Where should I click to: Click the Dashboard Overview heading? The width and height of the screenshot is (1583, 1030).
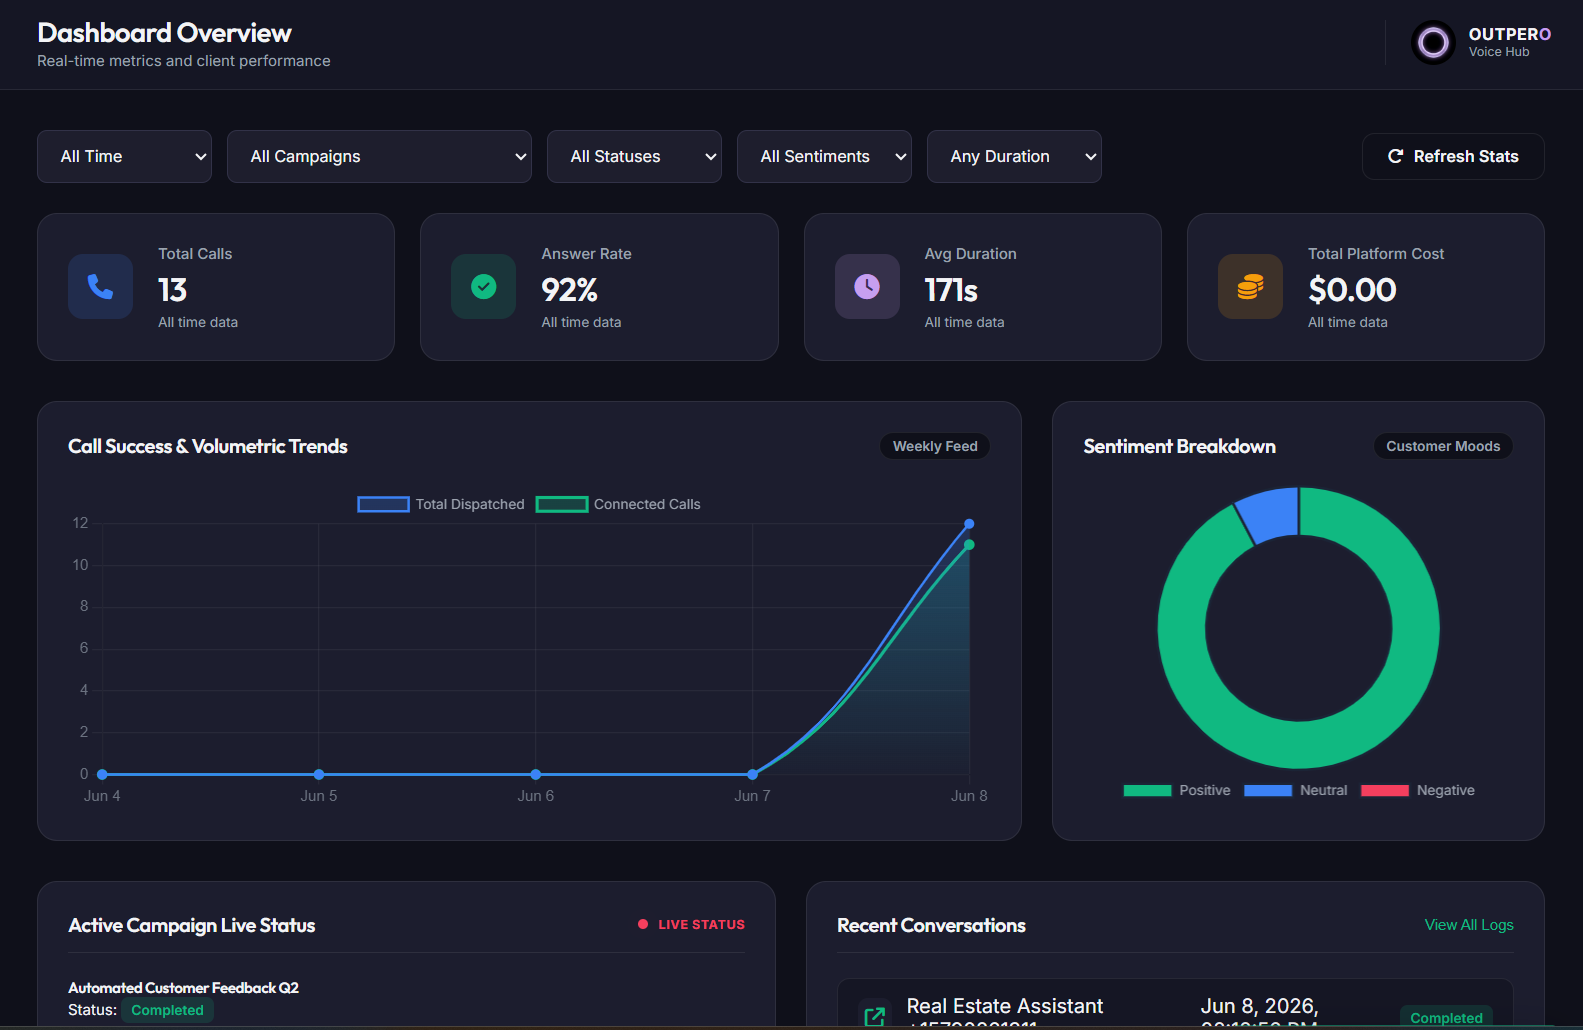pyautogui.click(x=164, y=33)
